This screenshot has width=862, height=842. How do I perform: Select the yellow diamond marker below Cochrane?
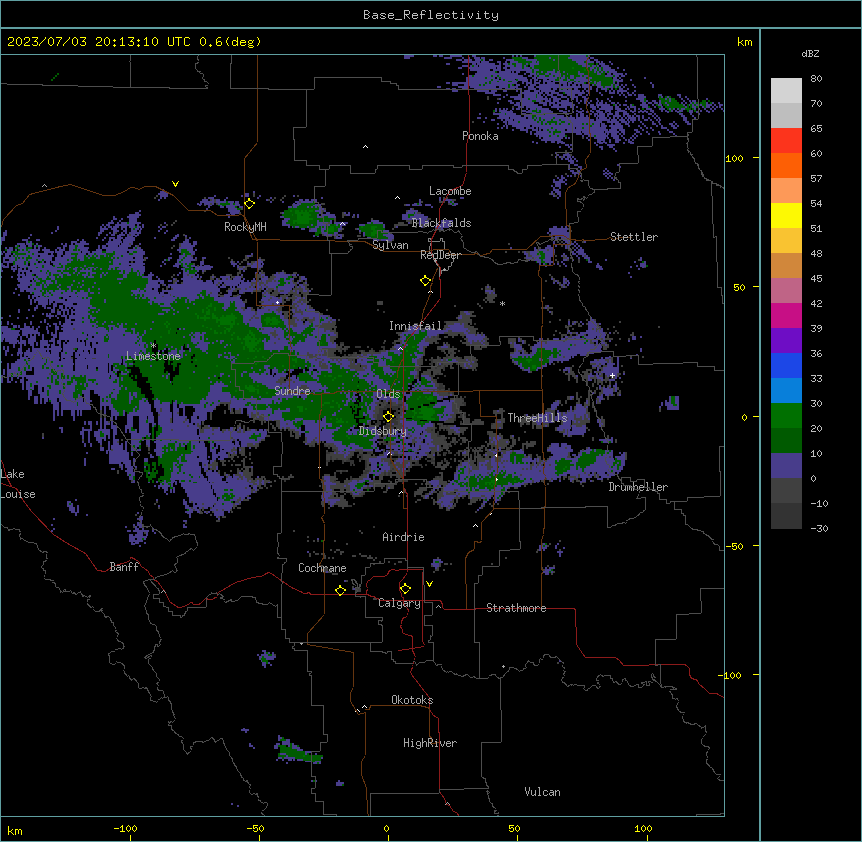[x=340, y=590]
